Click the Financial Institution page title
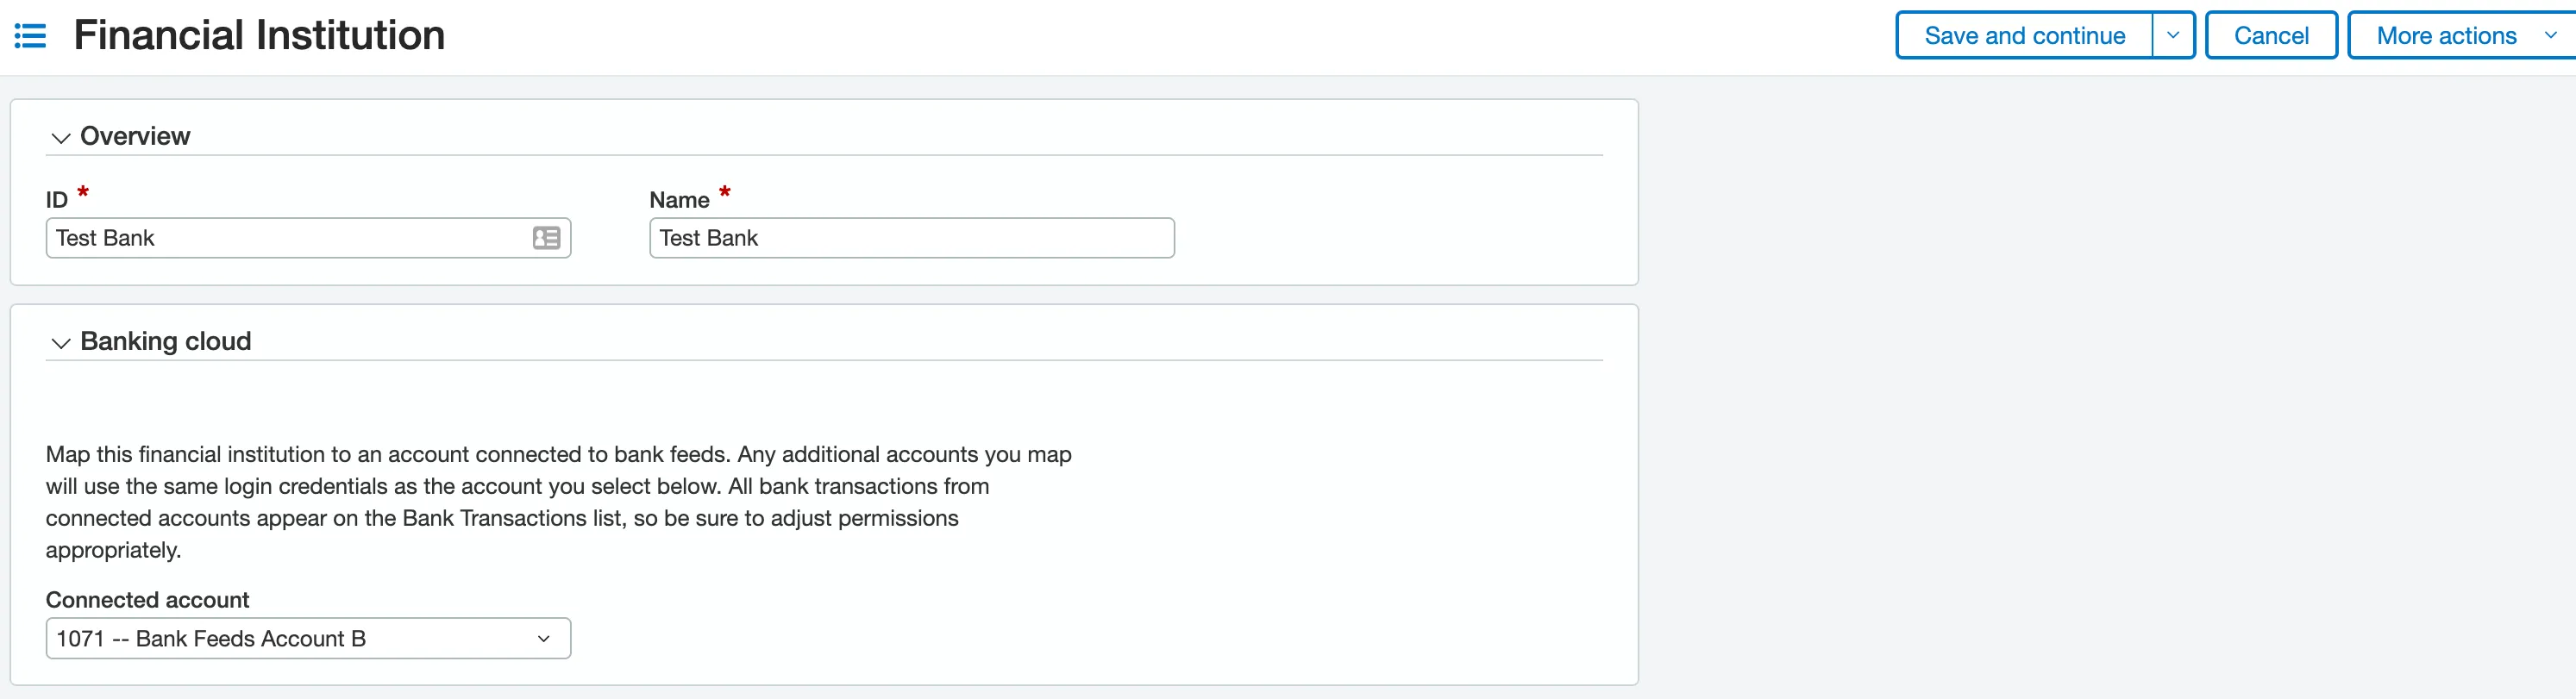This screenshot has height=699, width=2576. [x=259, y=35]
